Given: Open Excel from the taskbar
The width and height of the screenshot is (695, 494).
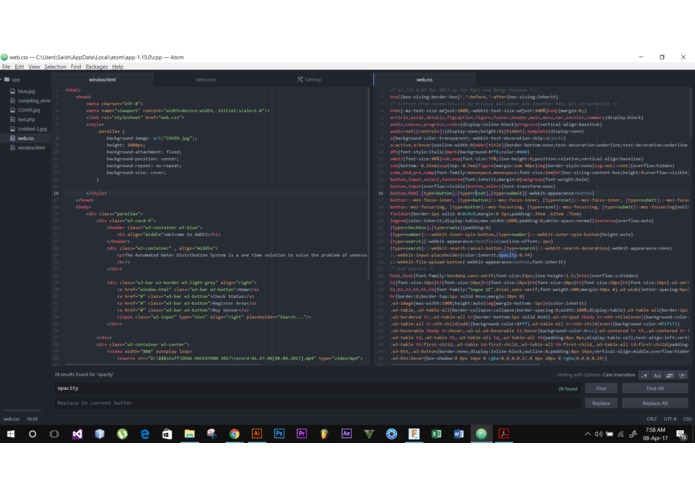Looking at the screenshot, I should 436,434.
